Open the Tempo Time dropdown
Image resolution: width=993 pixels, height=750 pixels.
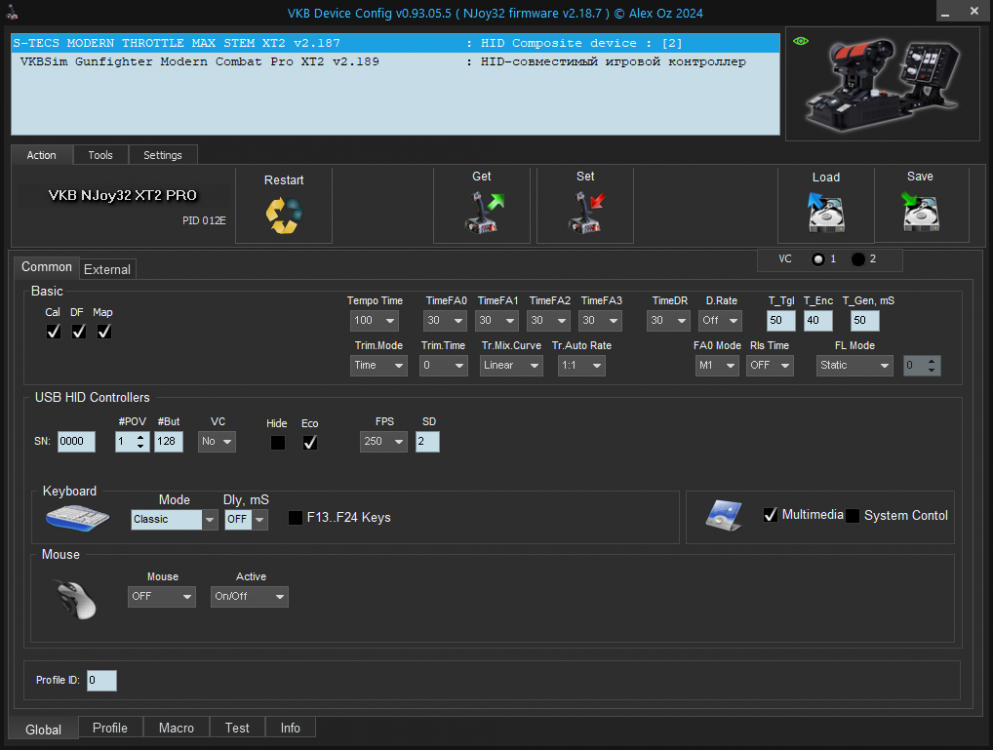[x=375, y=321]
